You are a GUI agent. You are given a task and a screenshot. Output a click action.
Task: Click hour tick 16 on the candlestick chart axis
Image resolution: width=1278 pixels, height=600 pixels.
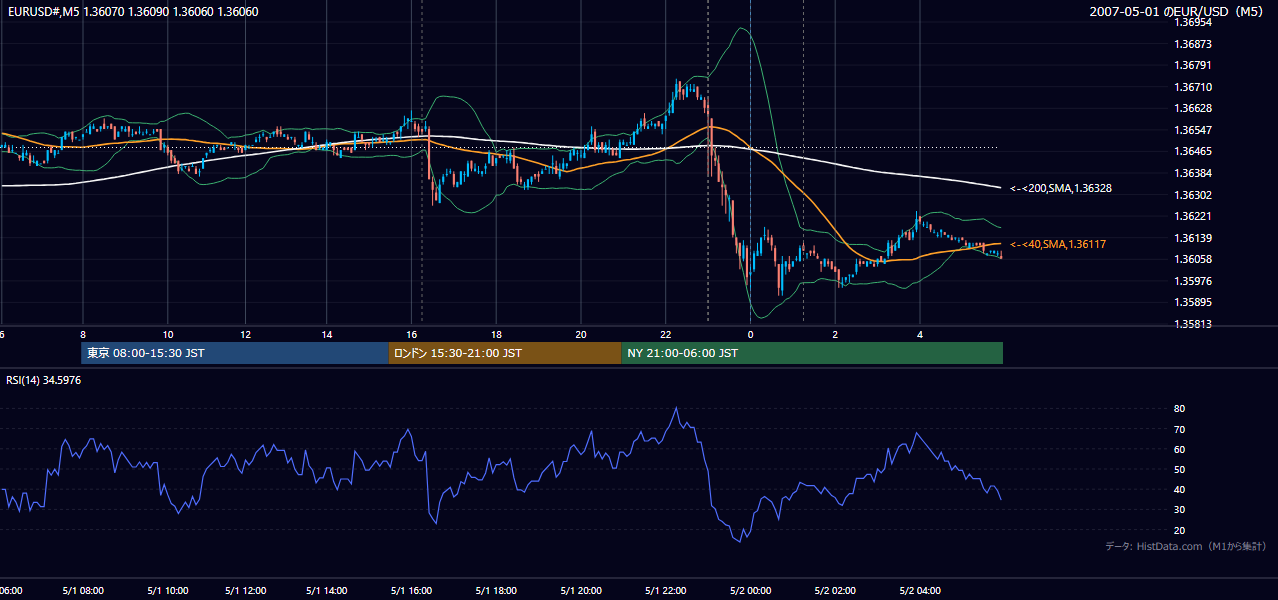click(411, 334)
